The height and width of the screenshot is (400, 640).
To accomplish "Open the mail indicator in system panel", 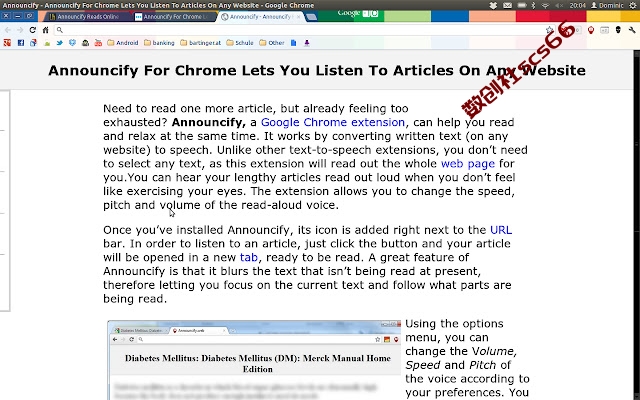I will point(507,5).
